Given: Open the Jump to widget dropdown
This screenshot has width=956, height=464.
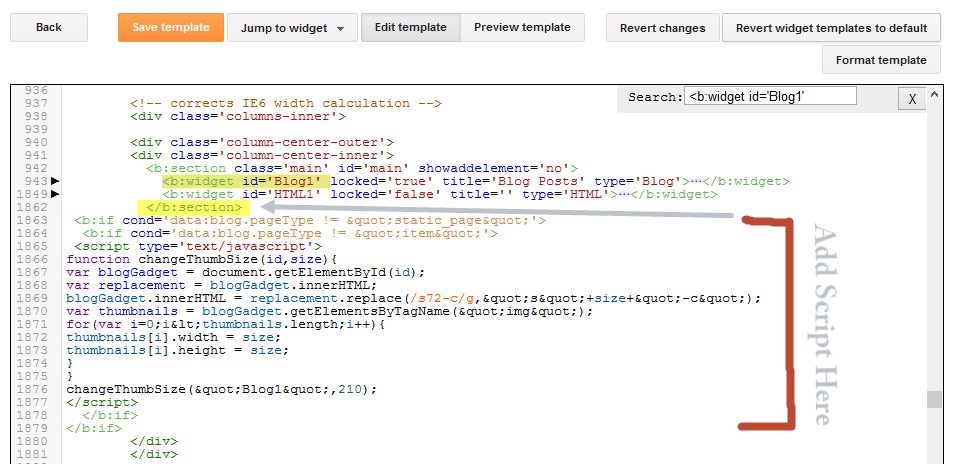Looking at the screenshot, I should point(292,28).
